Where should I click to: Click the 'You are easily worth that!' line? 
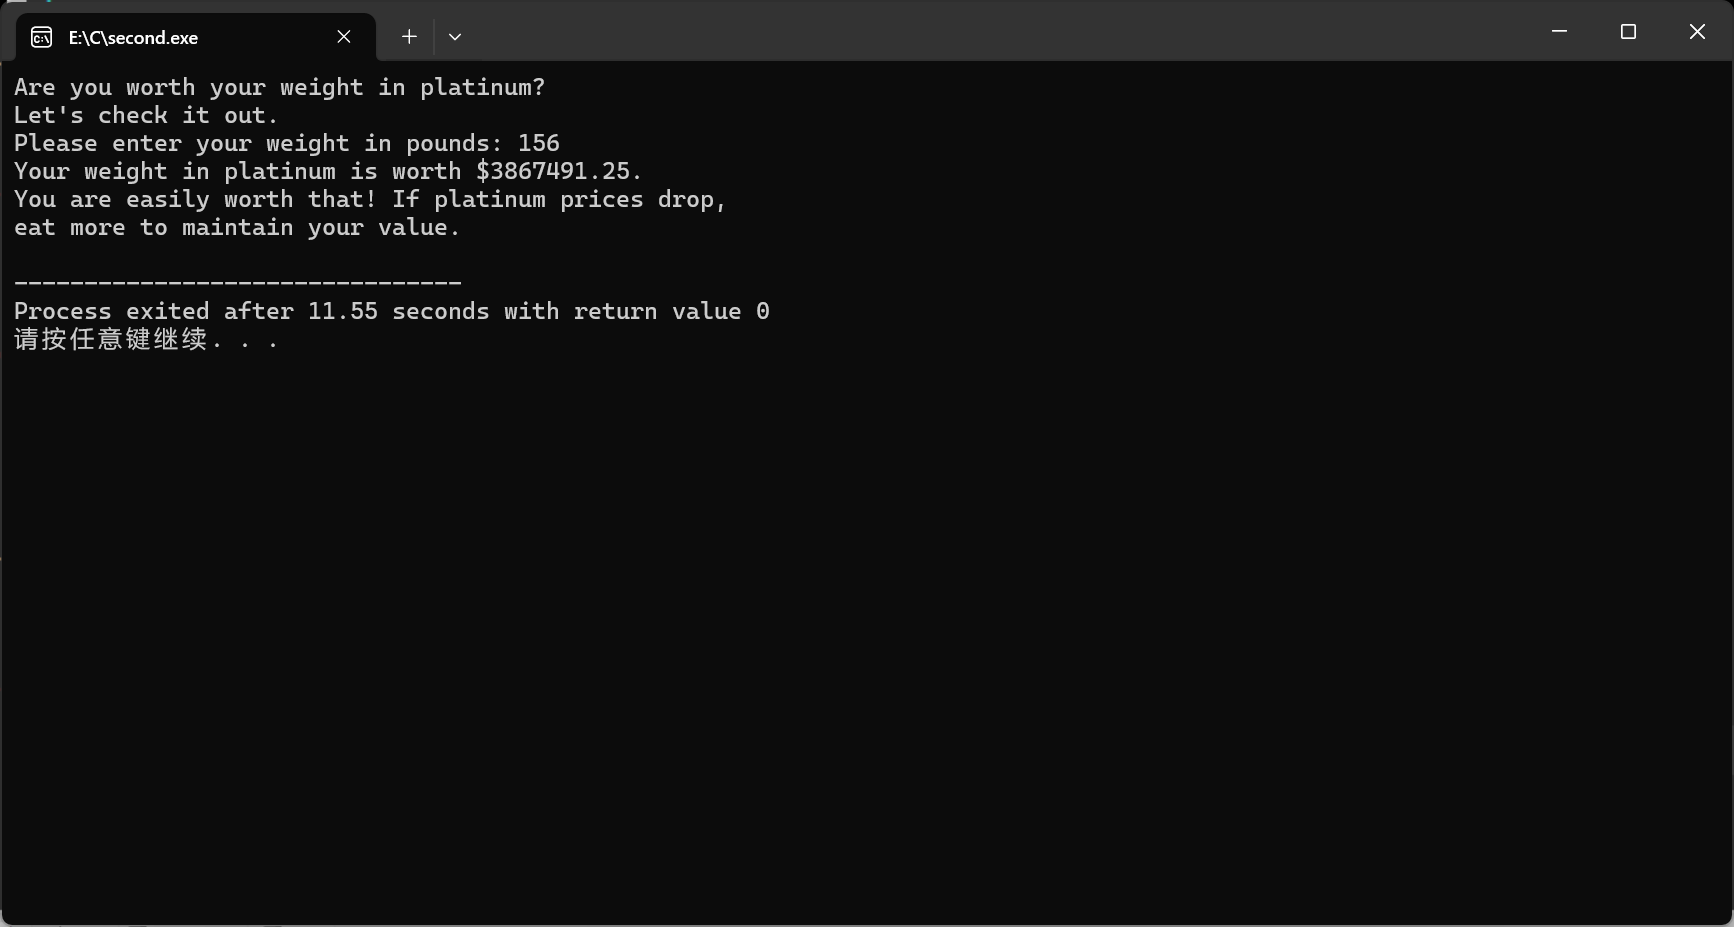[195, 199]
